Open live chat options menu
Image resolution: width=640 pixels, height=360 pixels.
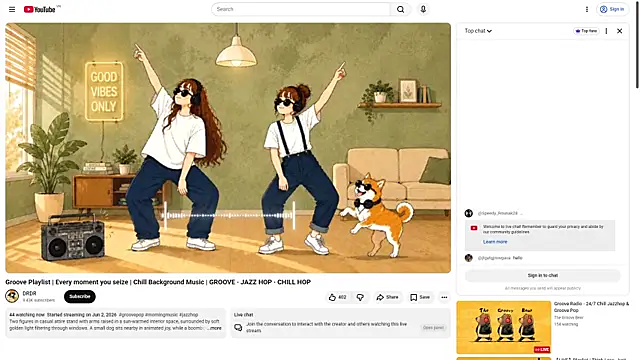(606, 31)
